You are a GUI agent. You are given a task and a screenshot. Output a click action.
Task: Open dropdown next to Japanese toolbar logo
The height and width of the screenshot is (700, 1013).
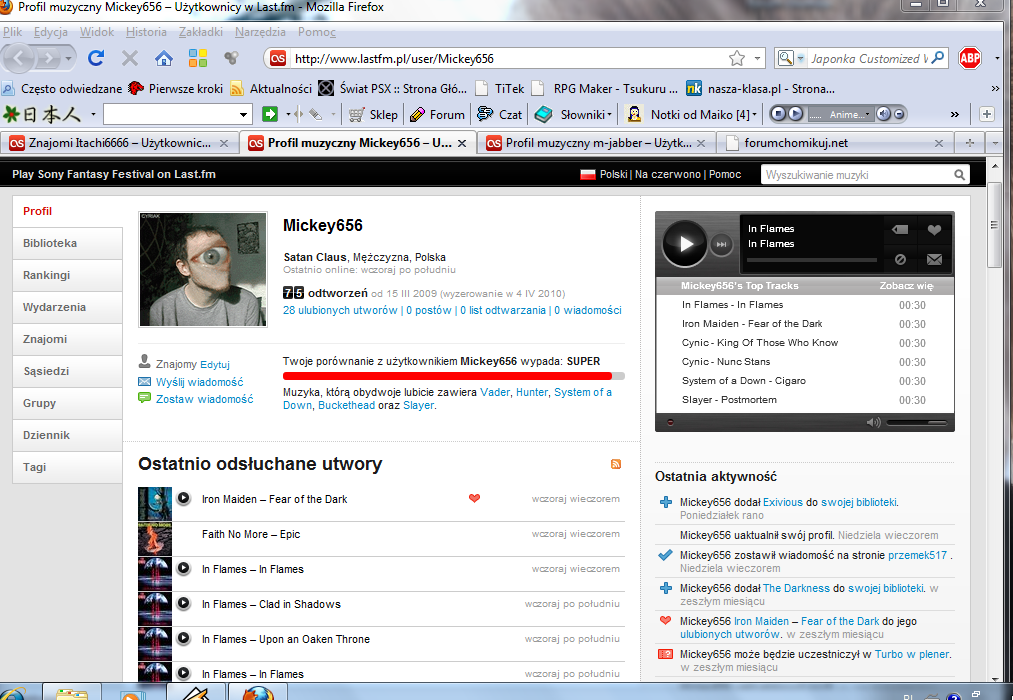93,114
